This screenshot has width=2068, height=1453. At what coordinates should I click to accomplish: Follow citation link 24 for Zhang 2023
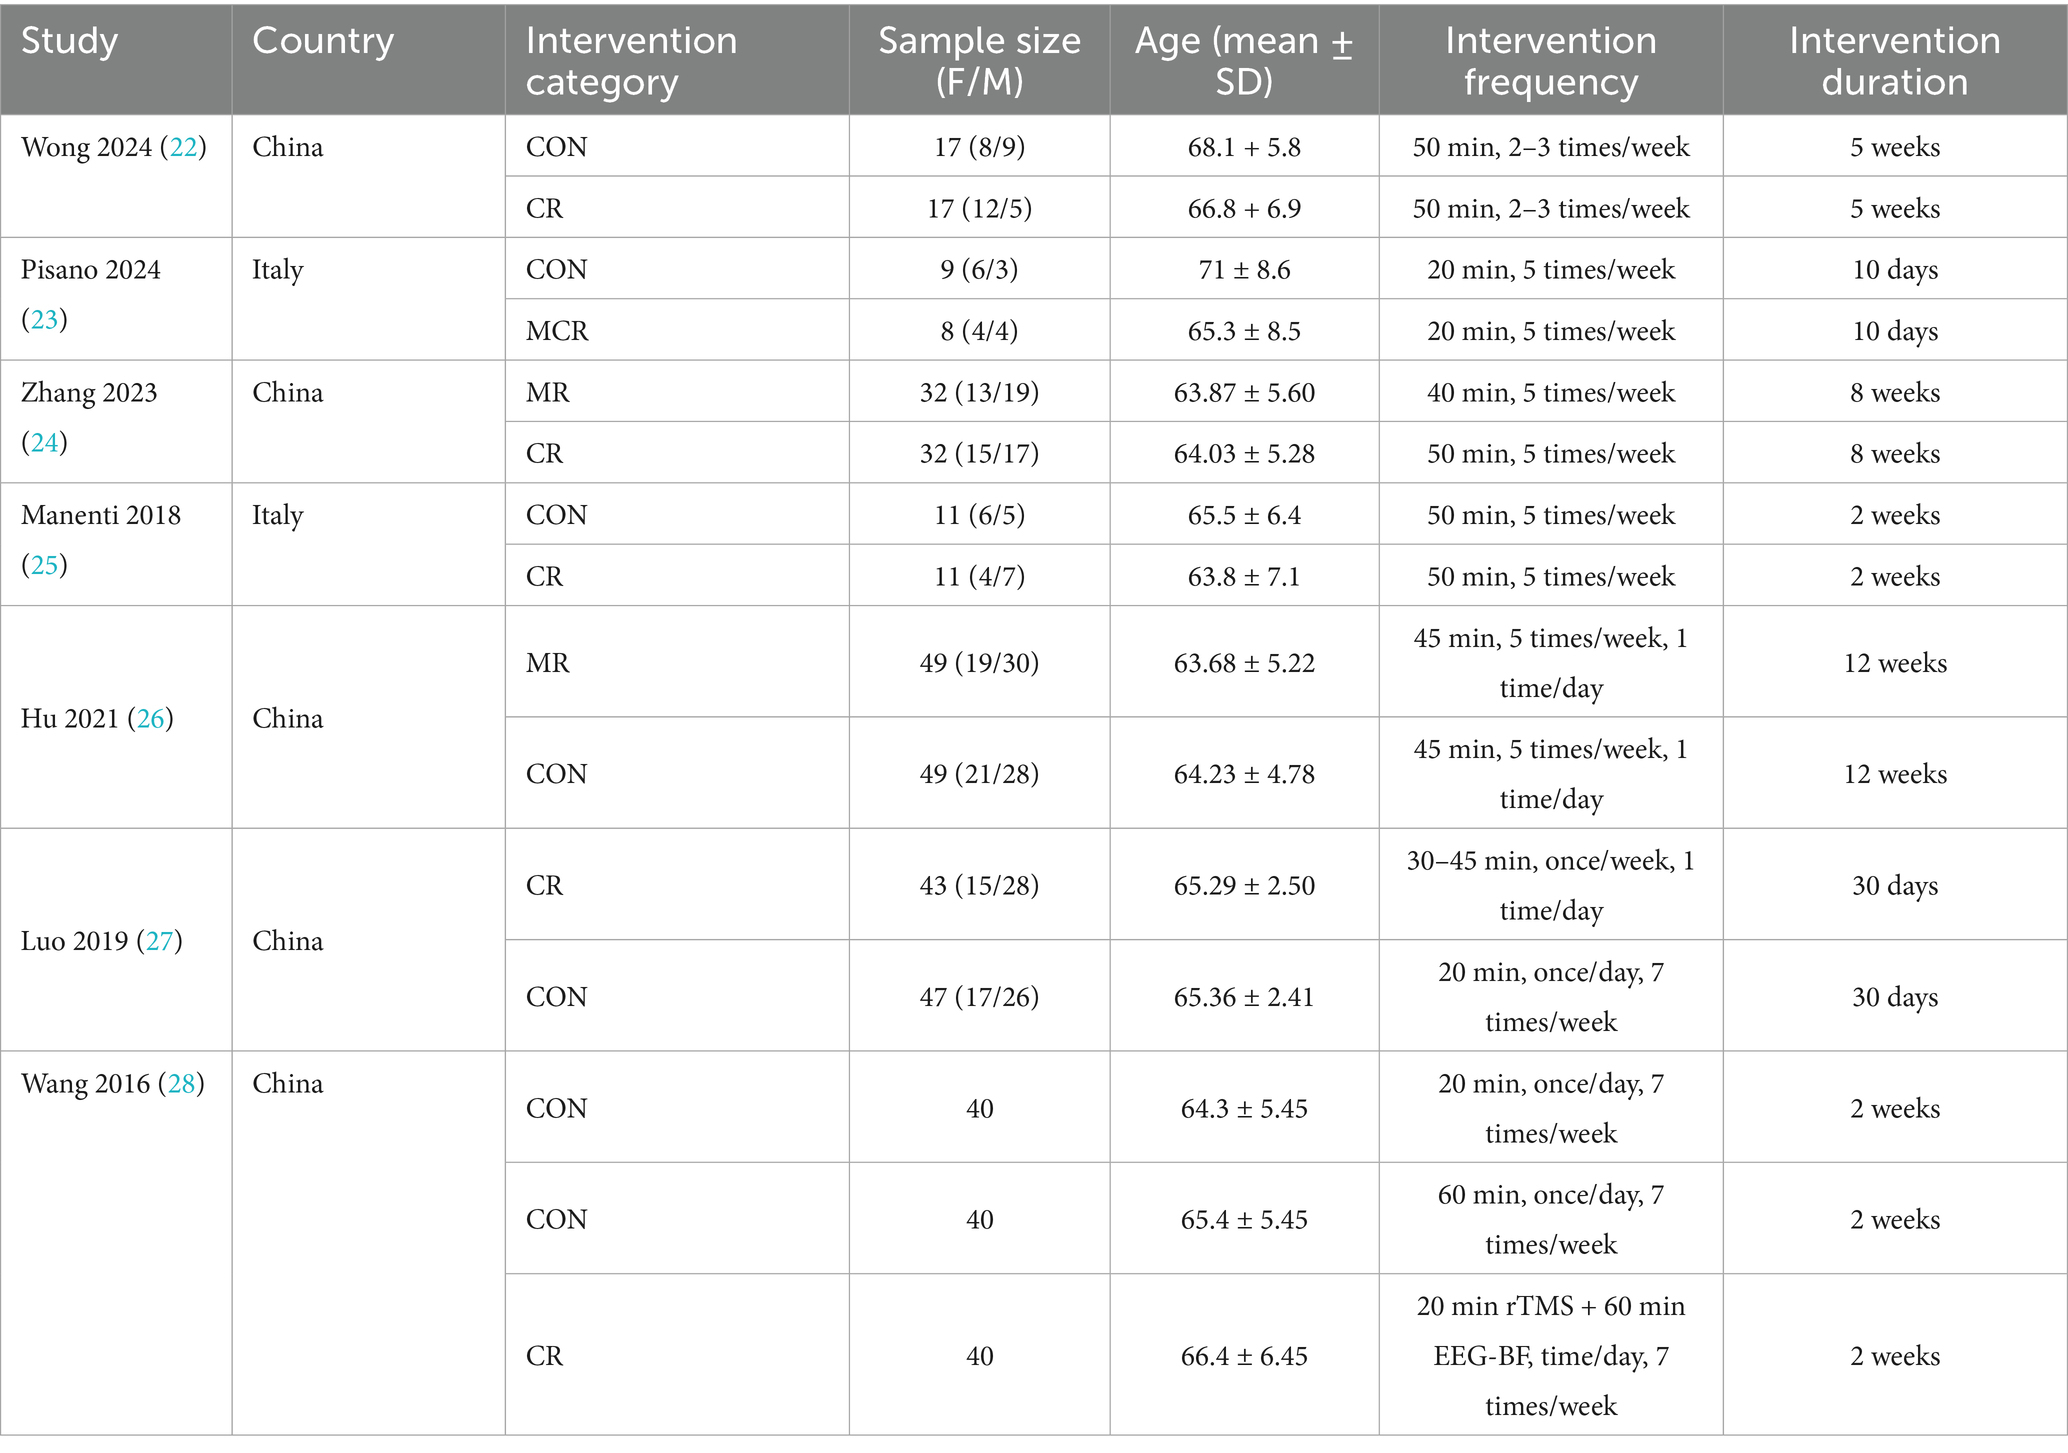44,443
